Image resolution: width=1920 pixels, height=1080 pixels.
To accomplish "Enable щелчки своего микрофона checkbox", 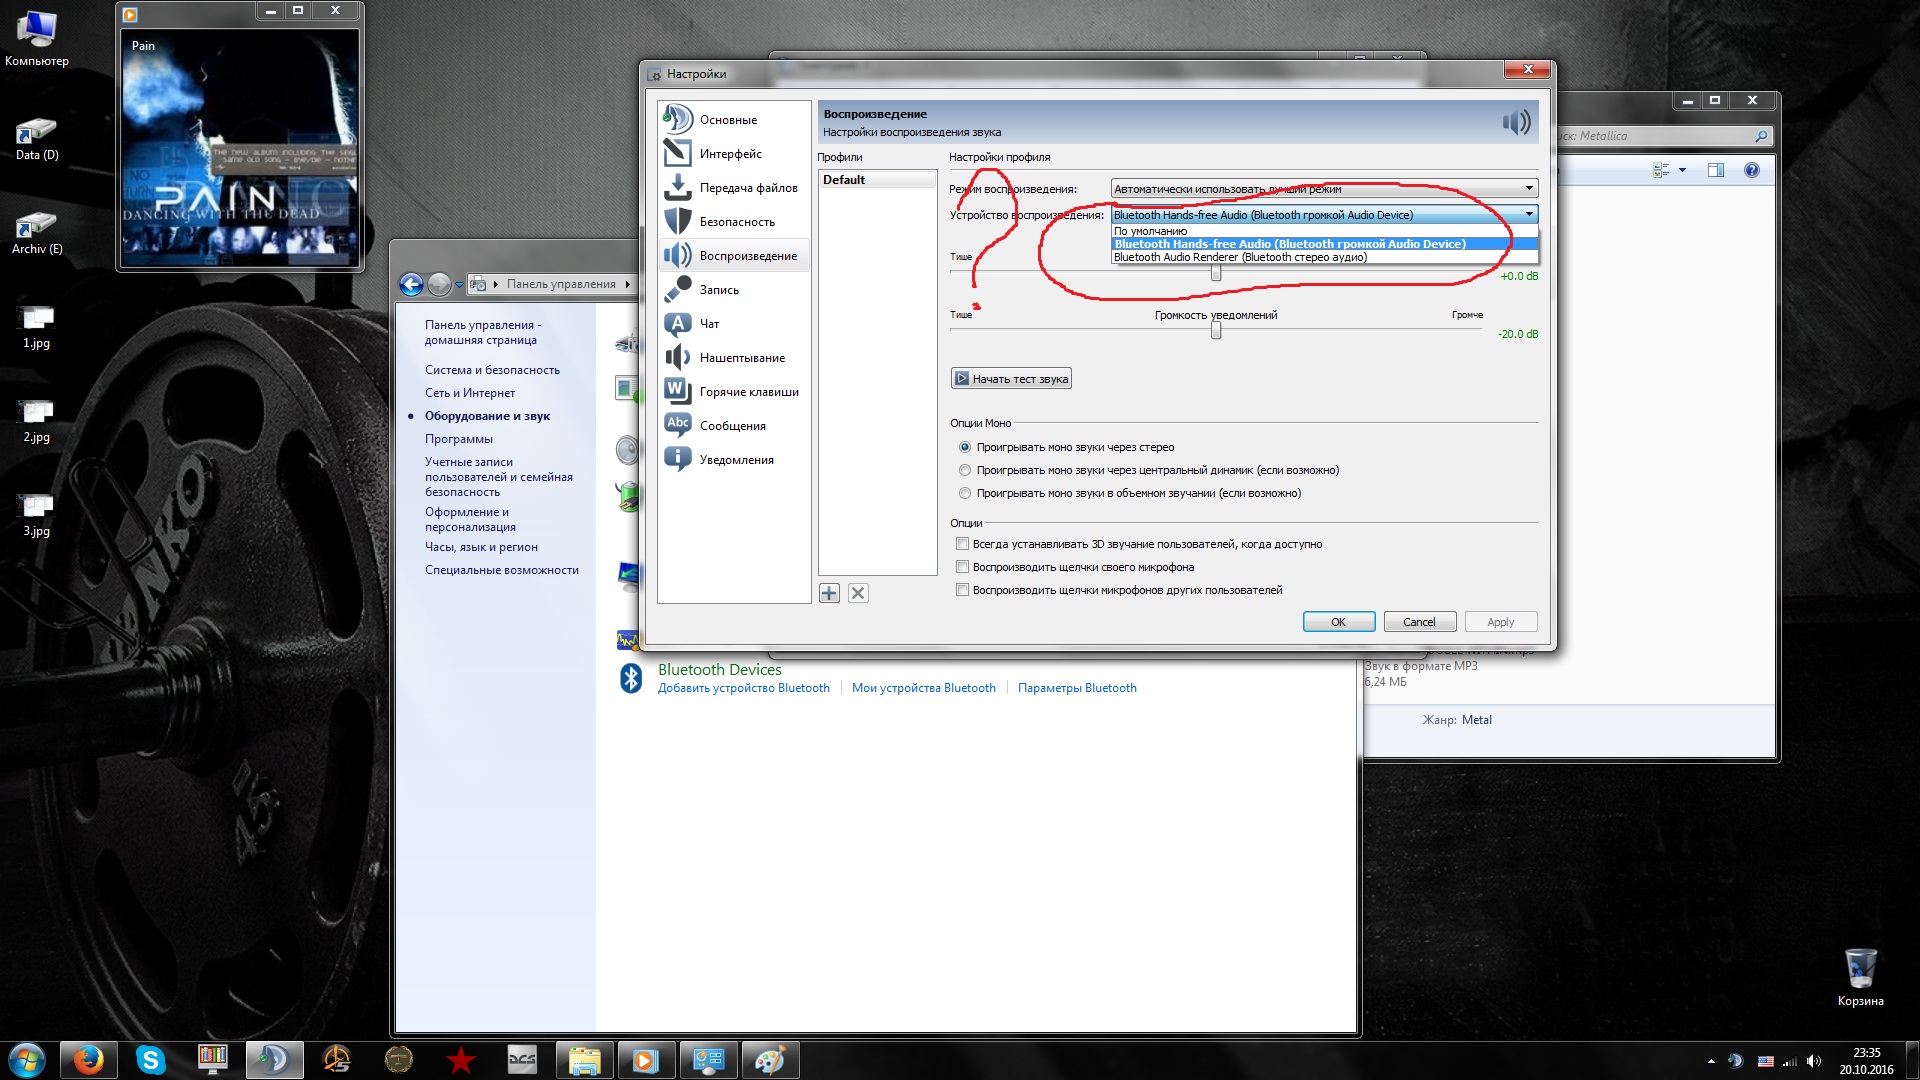I will pos(963,567).
